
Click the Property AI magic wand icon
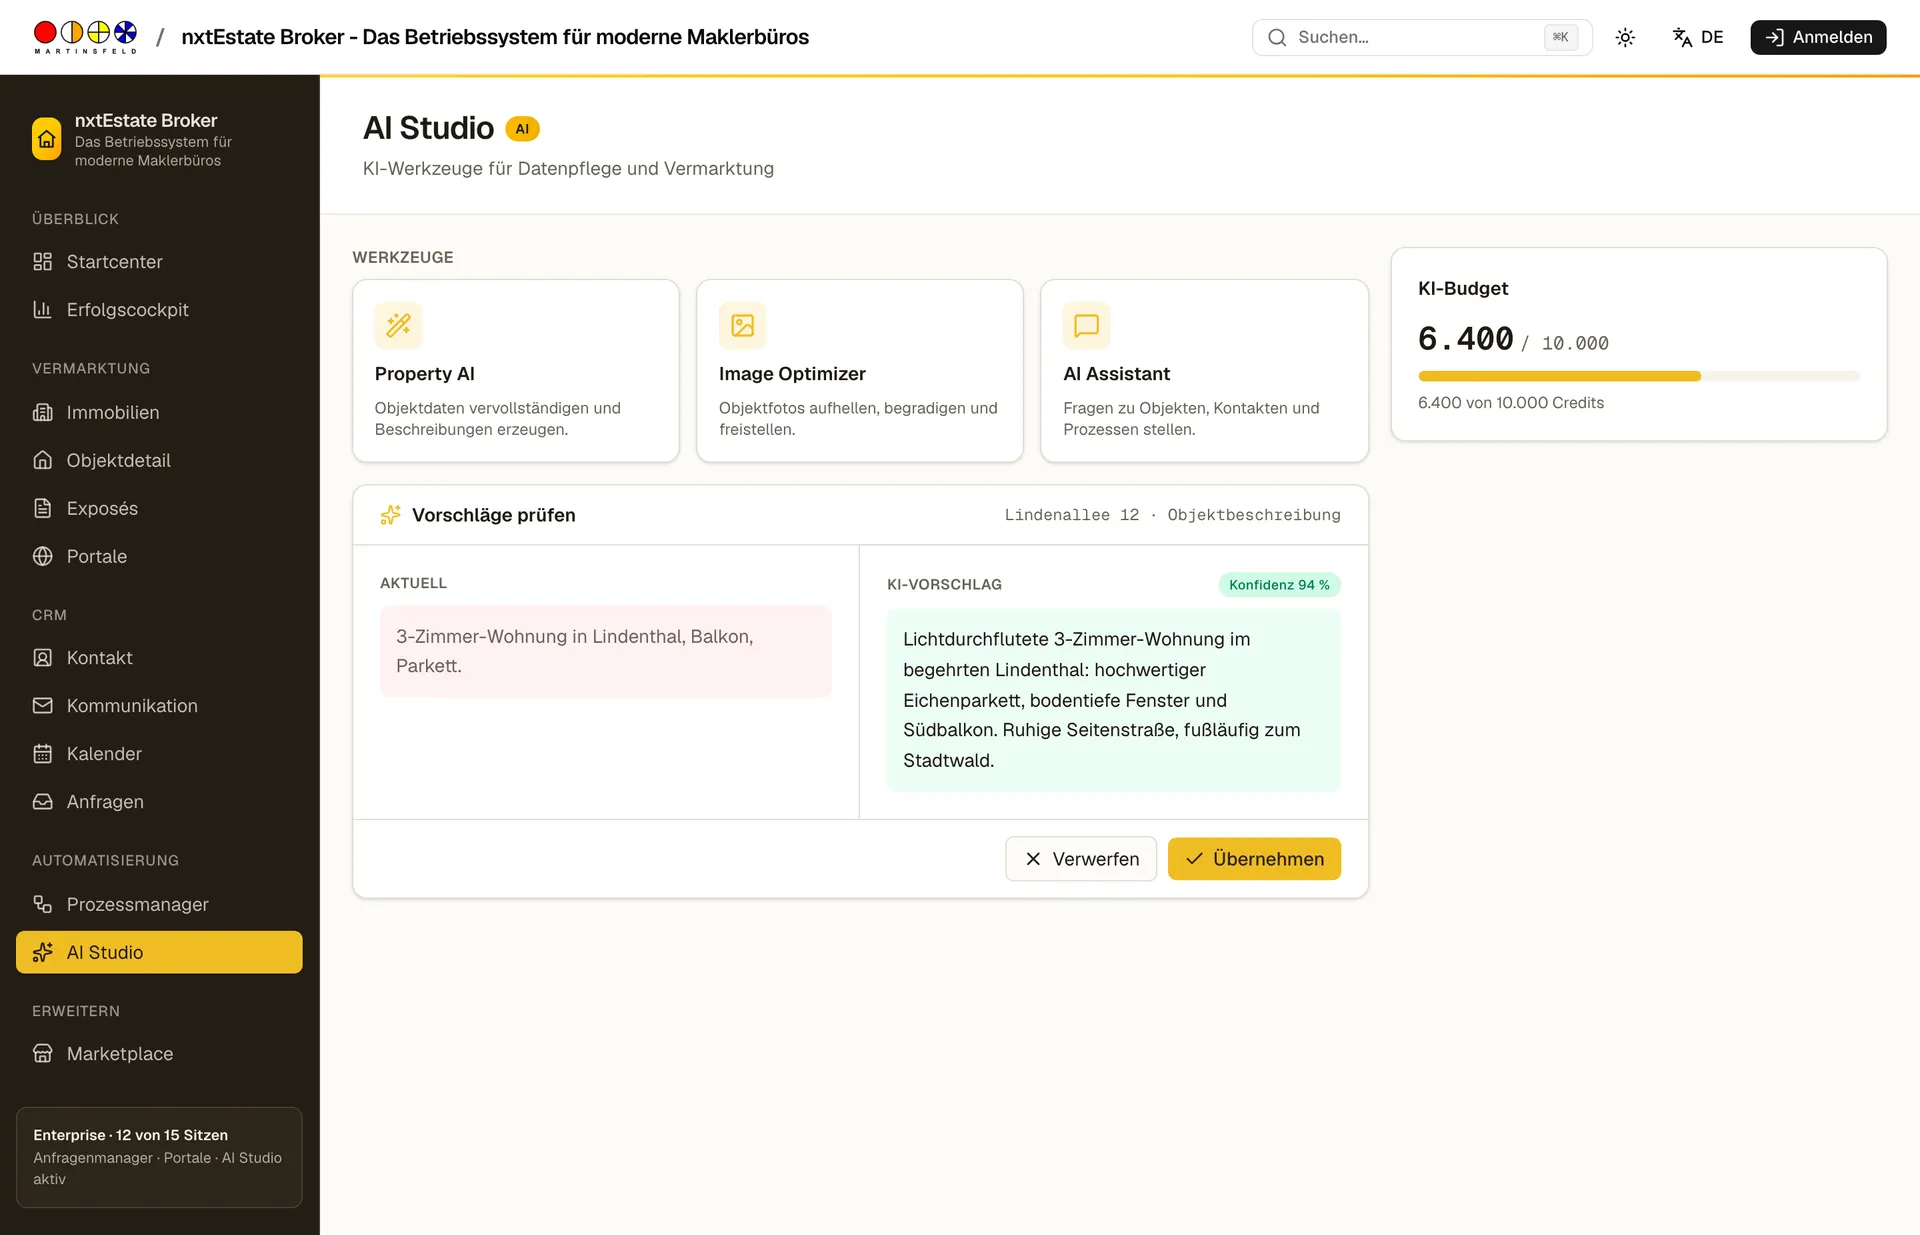pos(398,325)
